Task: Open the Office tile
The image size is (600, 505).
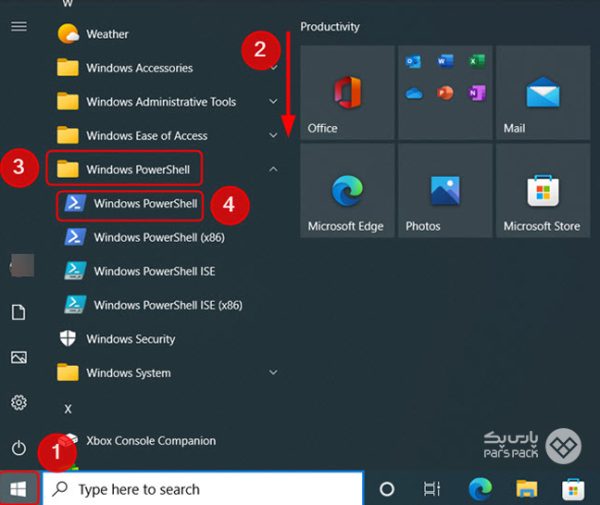Action: point(346,93)
